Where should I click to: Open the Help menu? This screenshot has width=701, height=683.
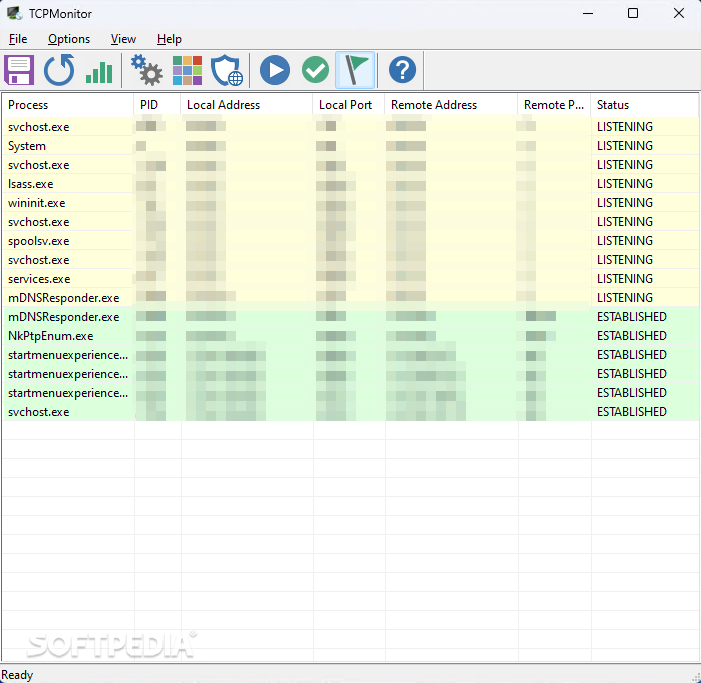(x=169, y=39)
